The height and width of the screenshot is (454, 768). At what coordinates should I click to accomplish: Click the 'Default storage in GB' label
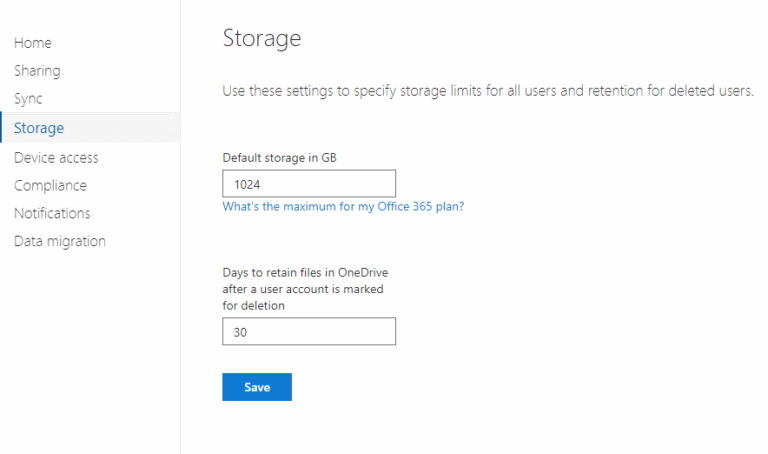[285, 157]
